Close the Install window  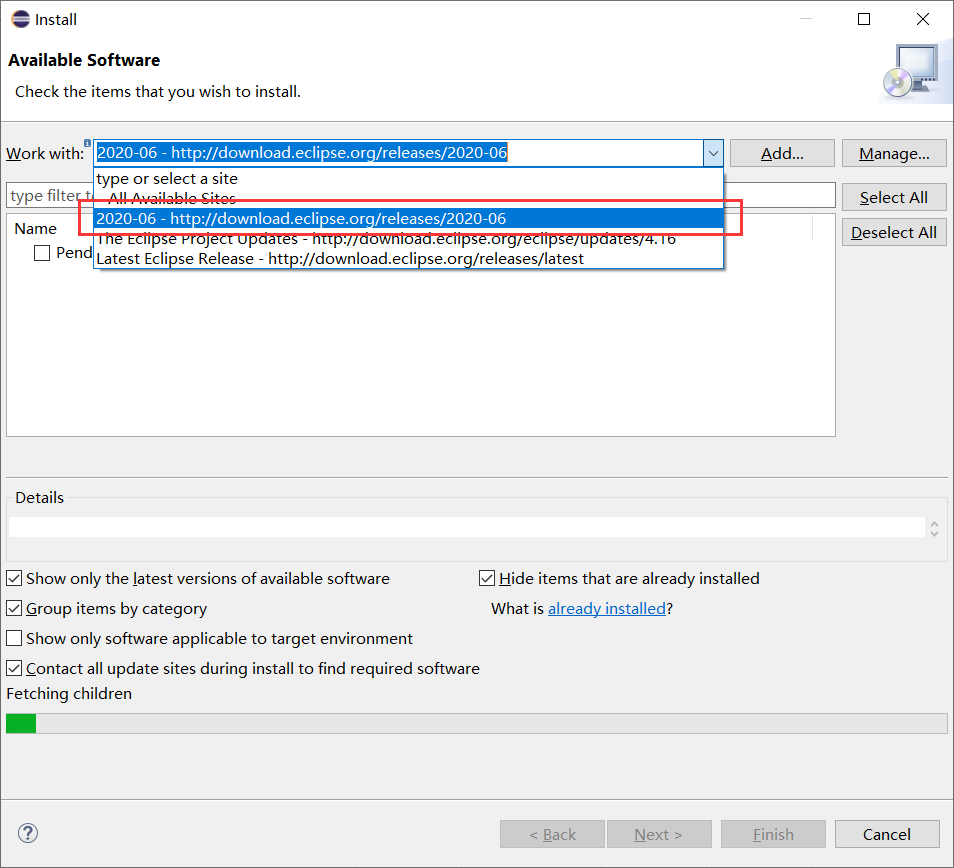tap(923, 19)
